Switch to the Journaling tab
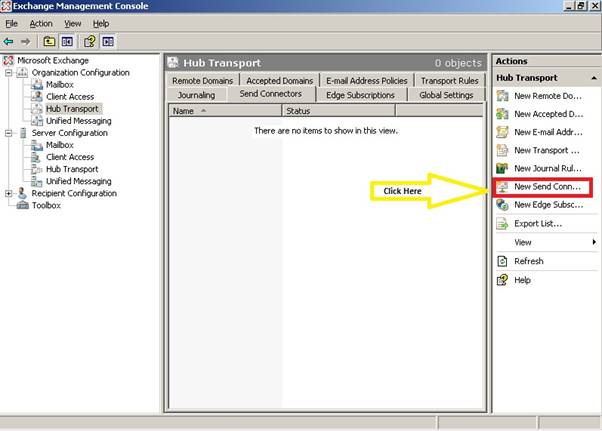602x431 pixels. click(x=196, y=95)
